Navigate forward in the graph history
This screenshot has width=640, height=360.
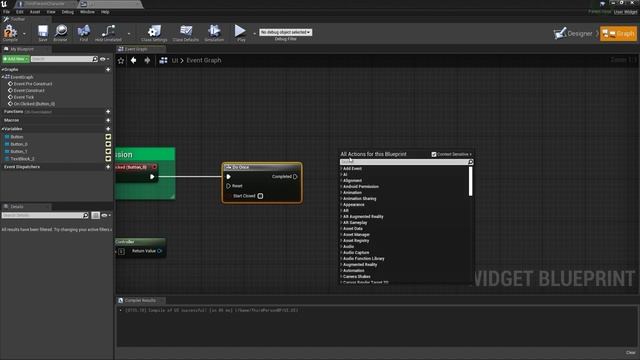point(147,60)
